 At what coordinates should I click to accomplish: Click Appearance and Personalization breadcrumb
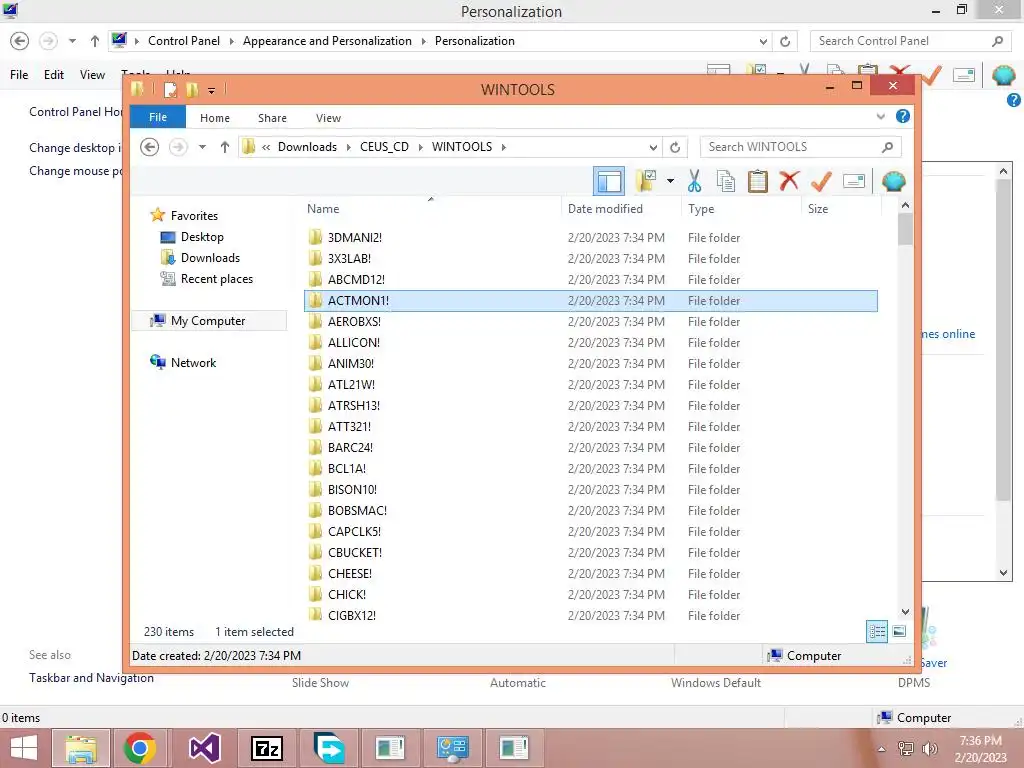[x=327, y=41]
